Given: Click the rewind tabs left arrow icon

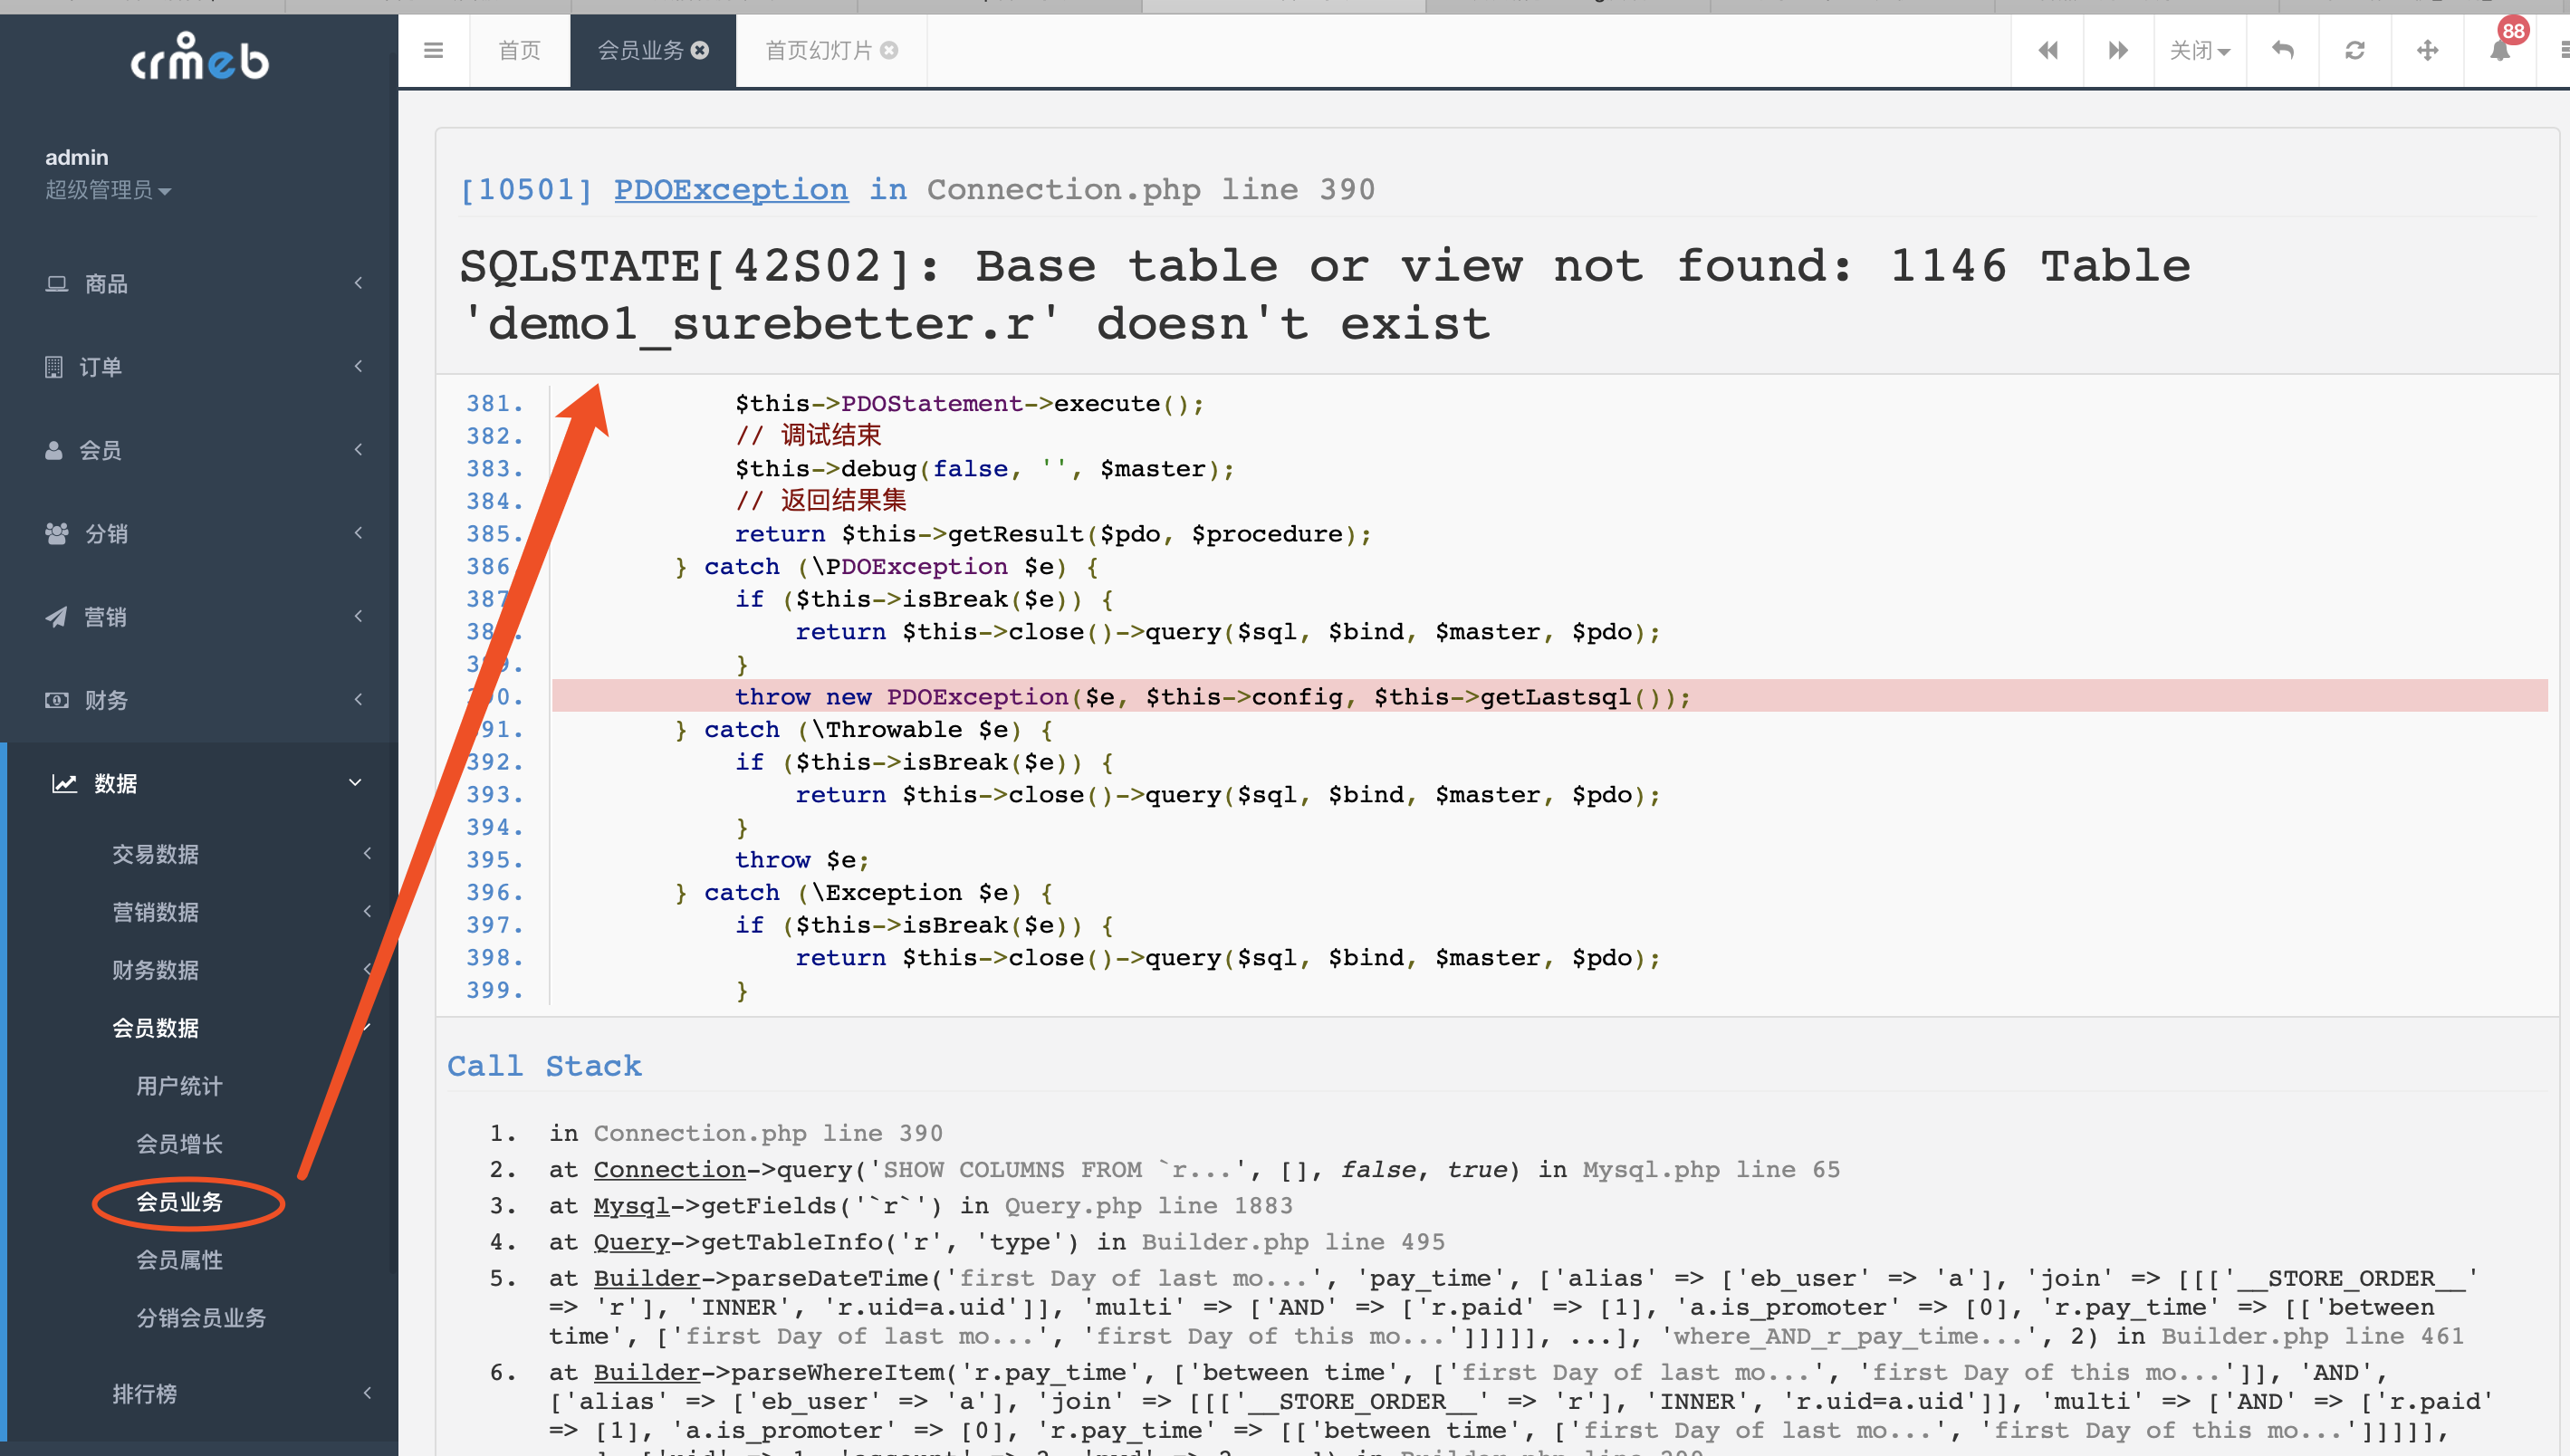Looking at the screenshot, I should tap(2047, 50).
